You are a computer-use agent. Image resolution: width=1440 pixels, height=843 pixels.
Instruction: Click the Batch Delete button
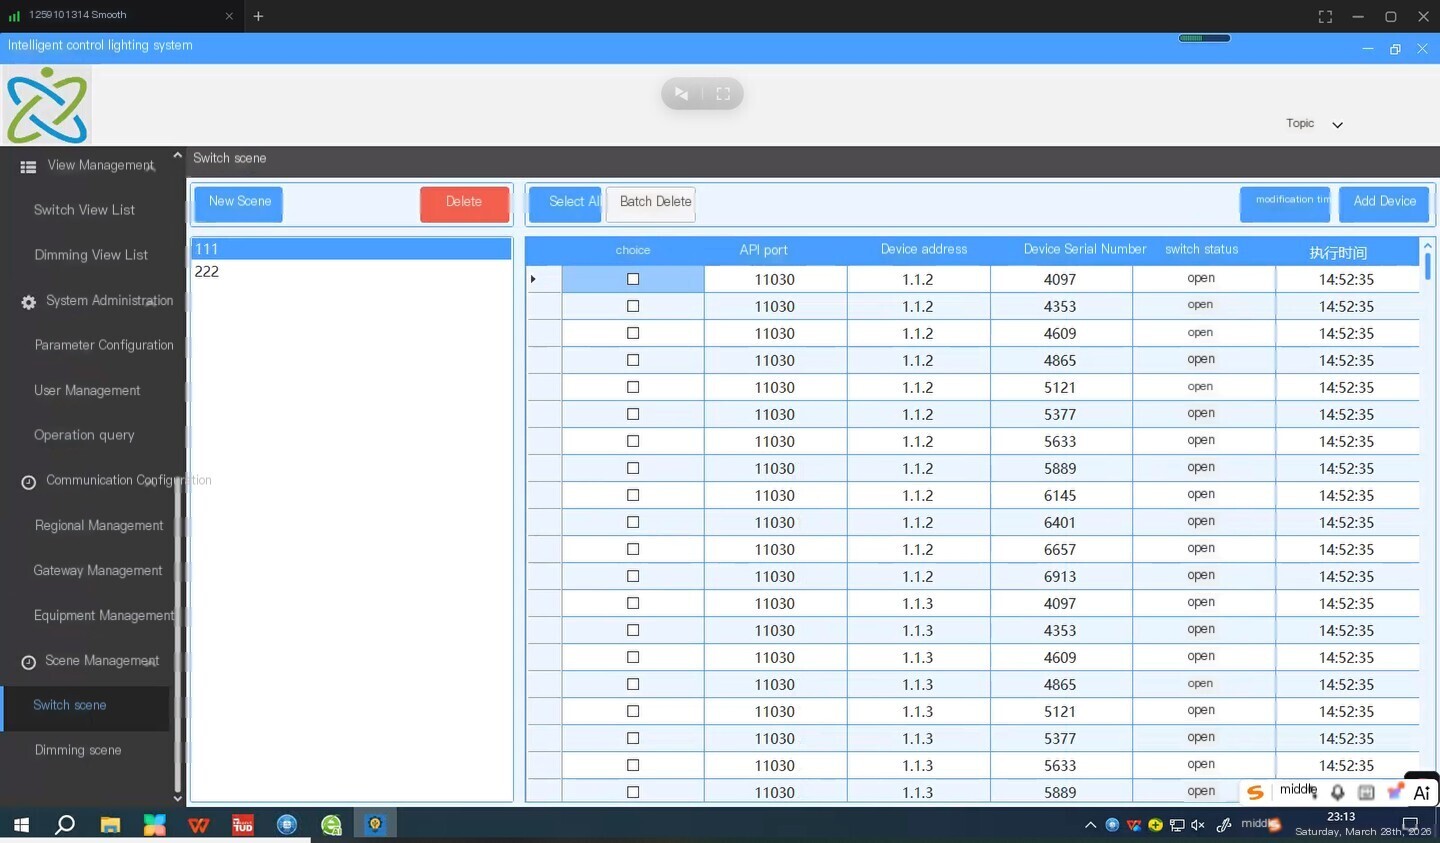(651, 203)
